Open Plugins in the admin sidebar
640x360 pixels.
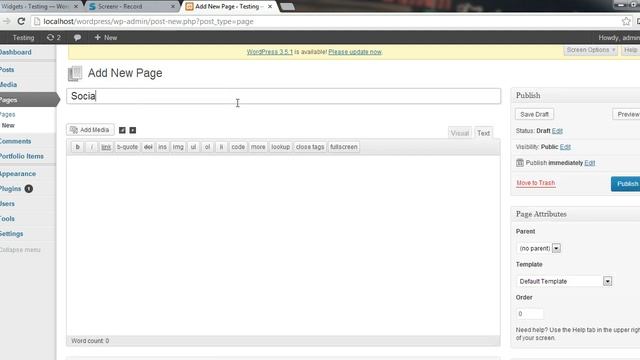11,189
